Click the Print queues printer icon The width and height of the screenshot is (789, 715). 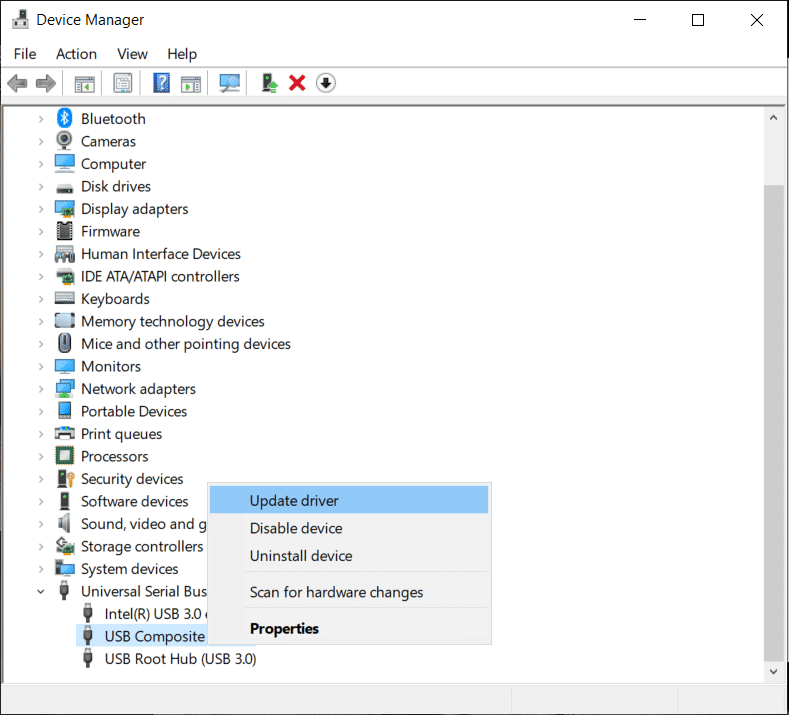coord(64,433)
